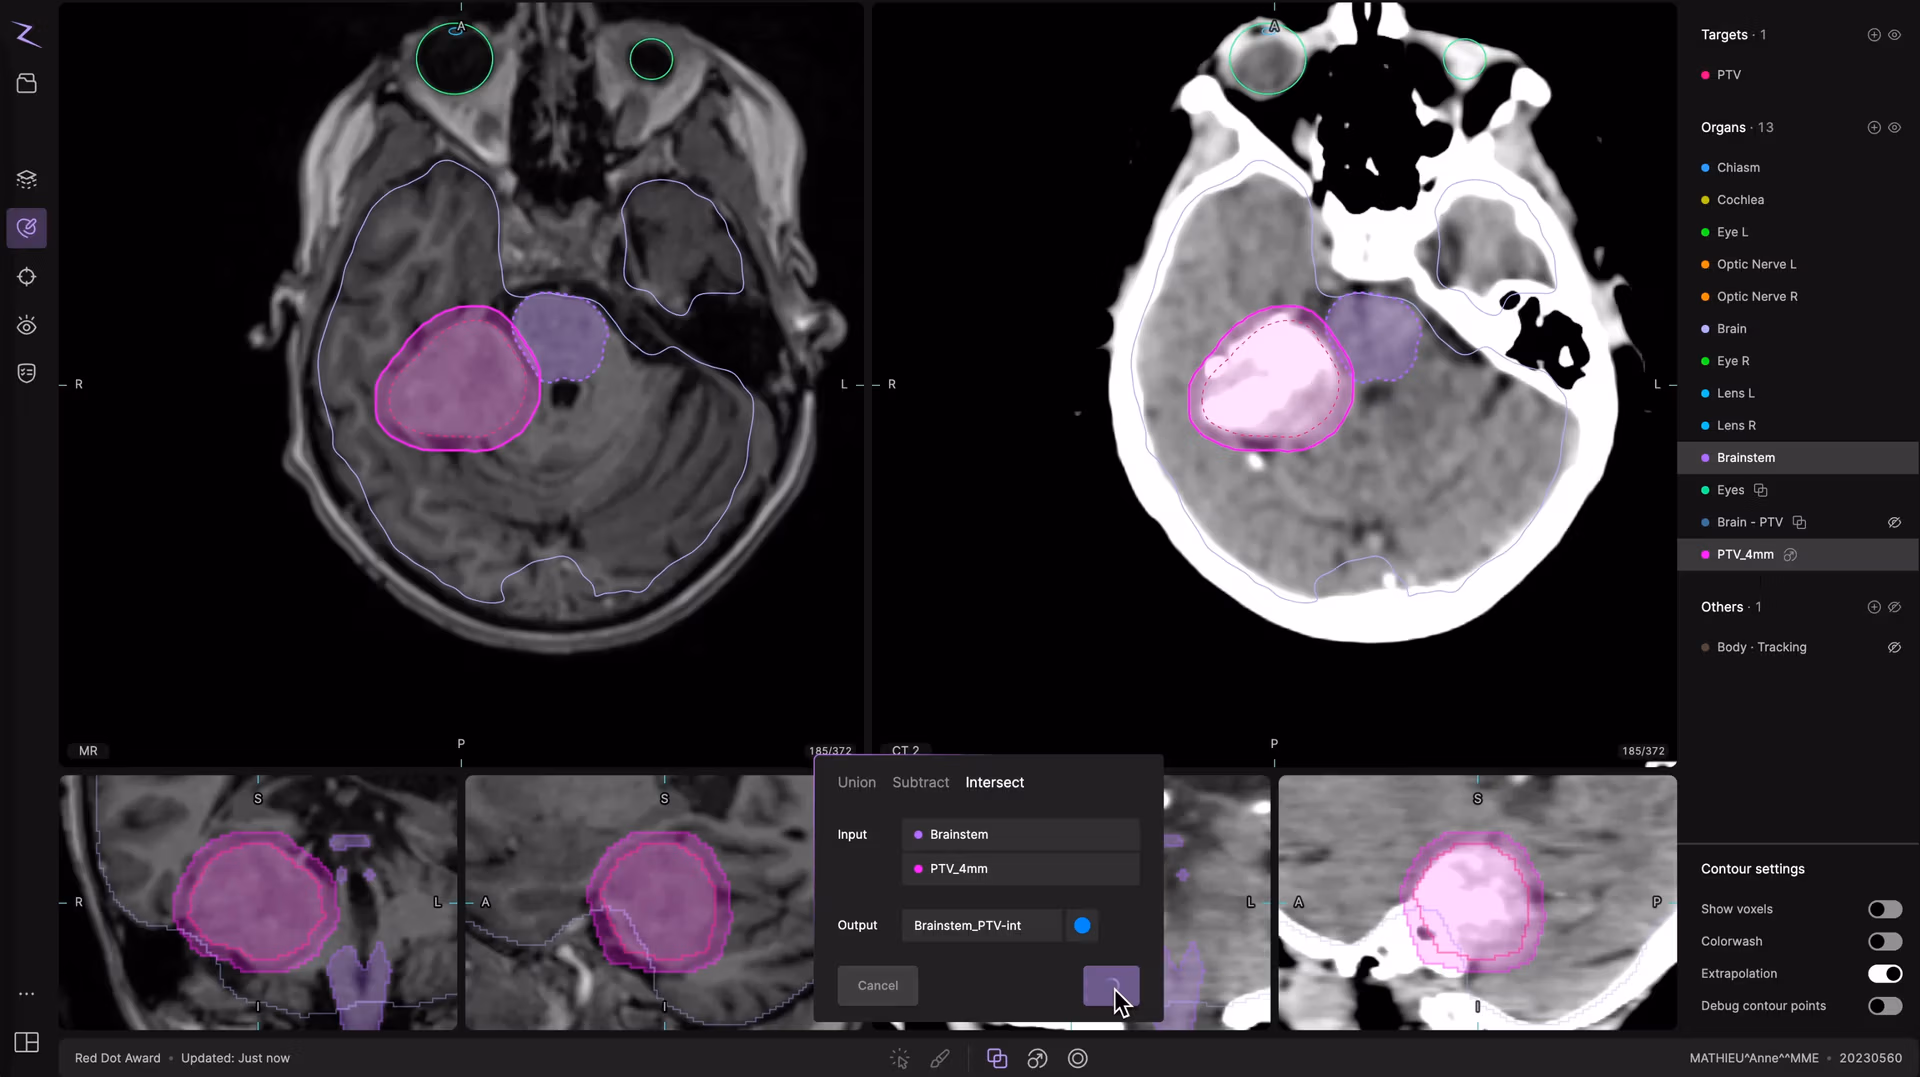Switch to the Union operation tab

856,782
